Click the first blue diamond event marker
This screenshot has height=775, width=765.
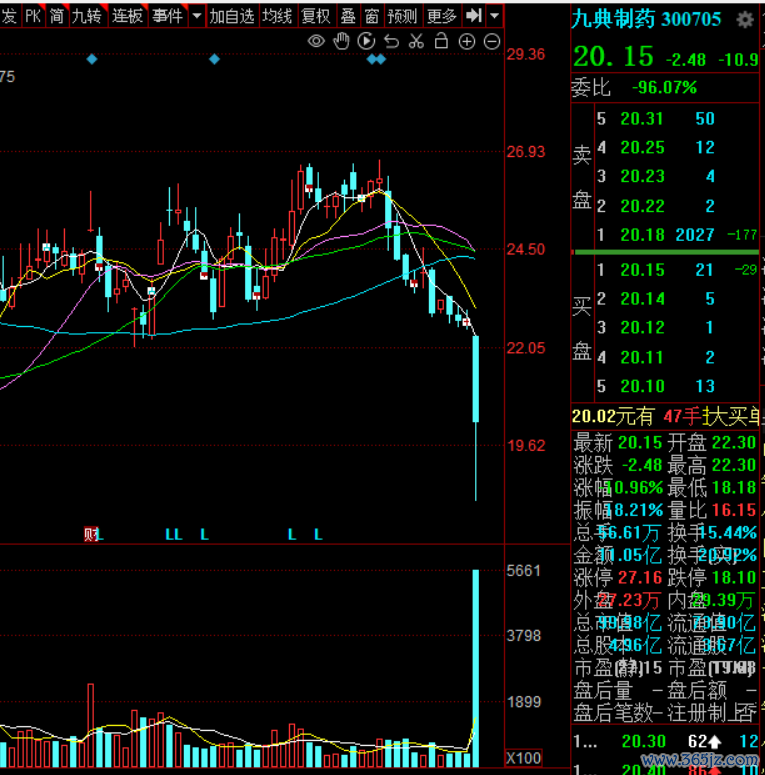[92, 59]
